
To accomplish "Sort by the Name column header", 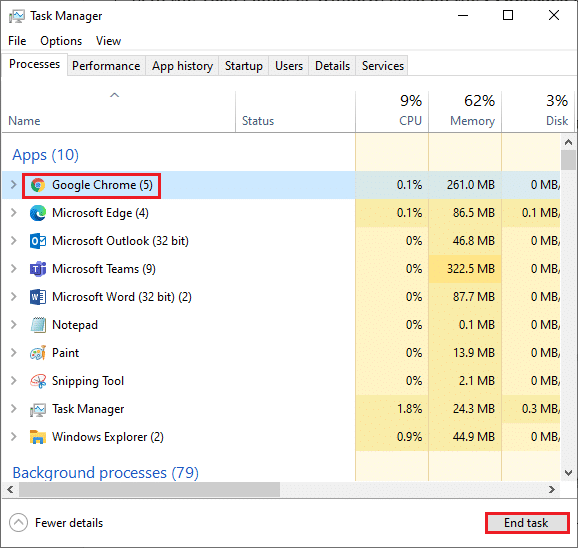I will click(118, 112).
